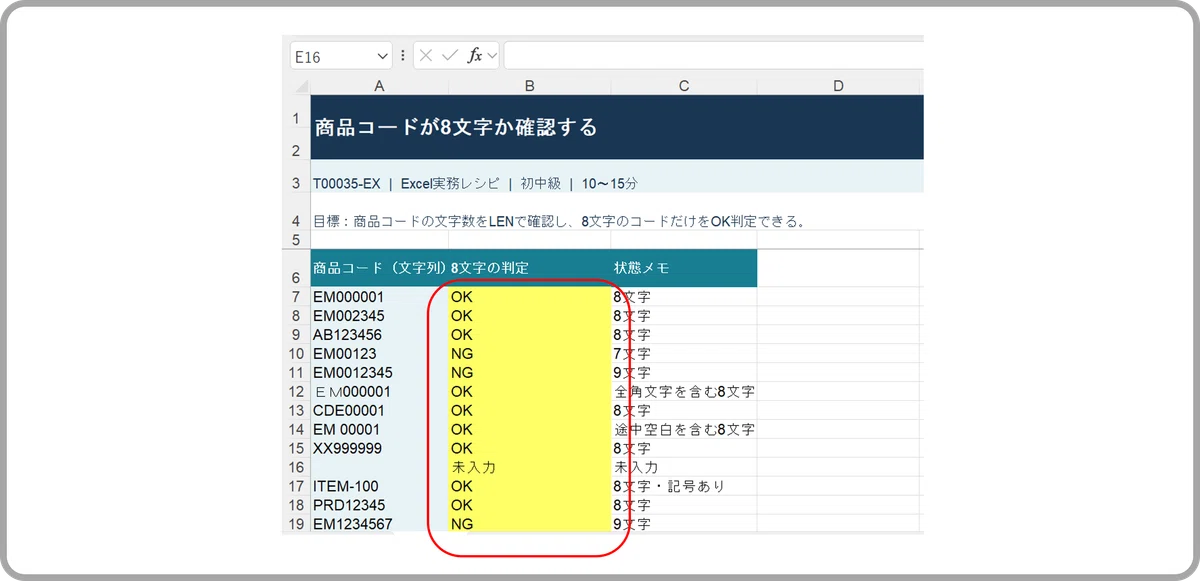The width and height of the screenshot is (1200, 581).
Task: Select cell CDE00001
Action: click(379, 410)
